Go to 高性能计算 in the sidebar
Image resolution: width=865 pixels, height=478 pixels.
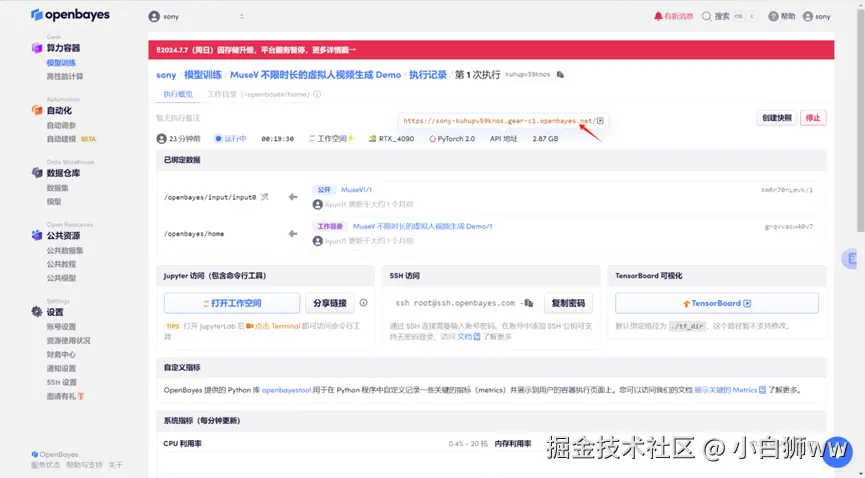pyautogui.click(x=65, y=77)
